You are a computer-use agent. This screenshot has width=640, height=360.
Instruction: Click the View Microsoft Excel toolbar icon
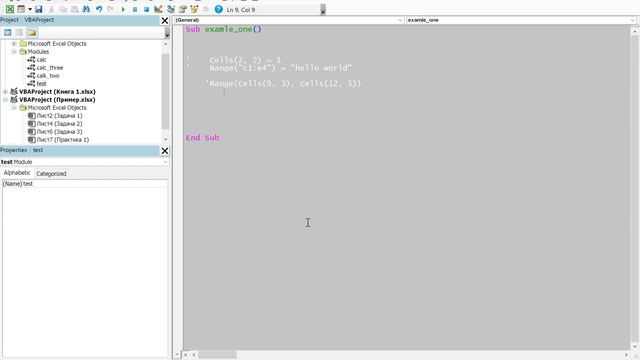pos(10,9)
